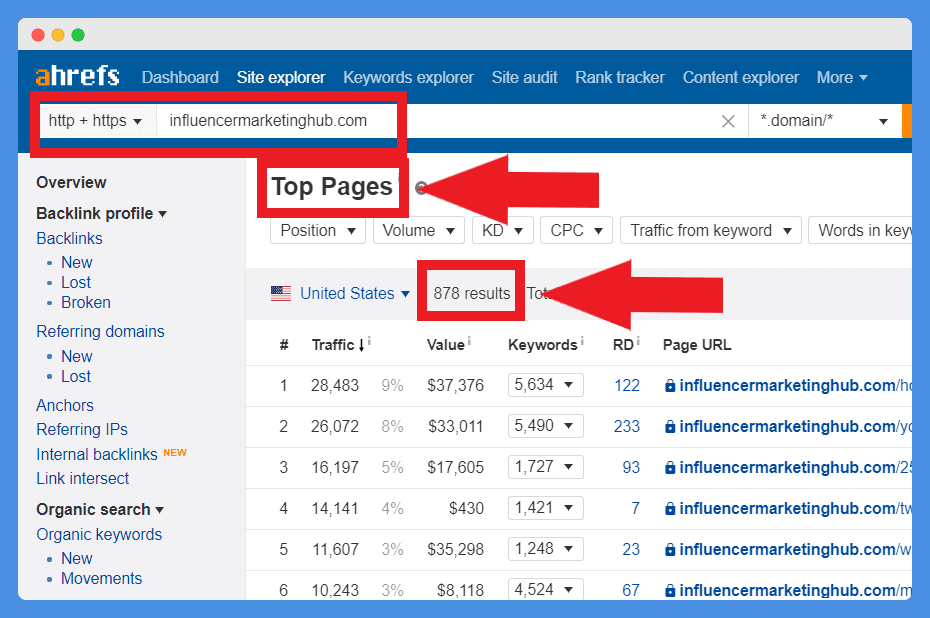Go to Site audit
Image resolution: width=930 pixels, height=618 pixels.
[x=524, y=77]
